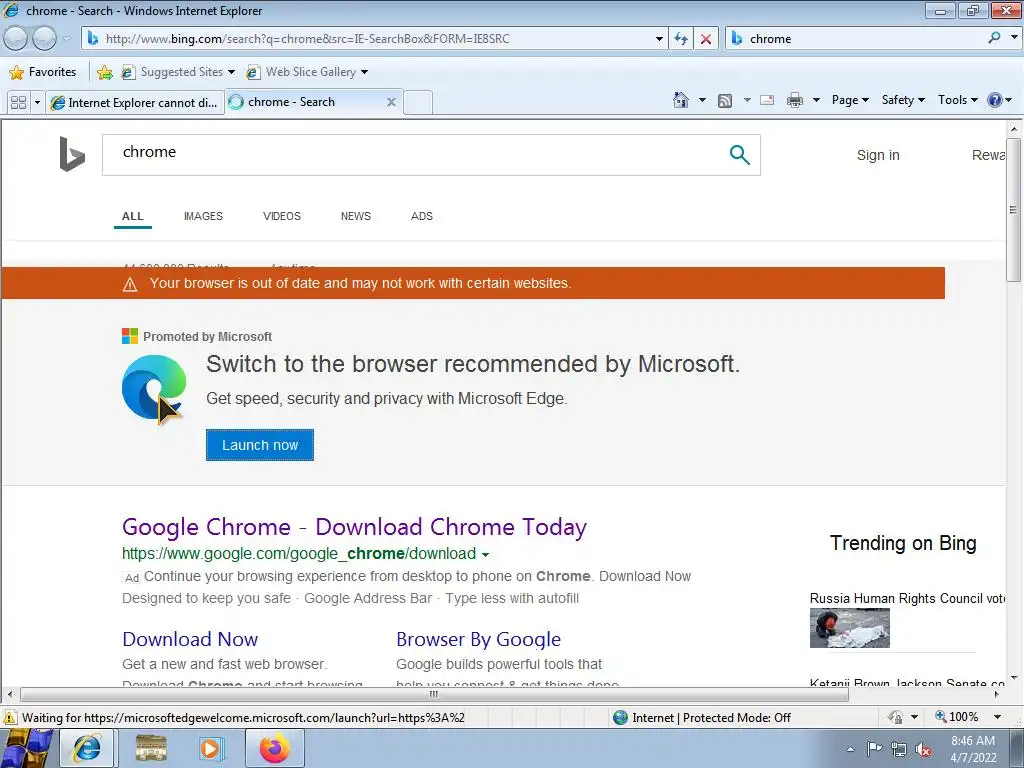Image resolution: width=1024 pixels, height=768 pixels.
Task: Click the Windows Start button
Action: click(x=26, y=748)
